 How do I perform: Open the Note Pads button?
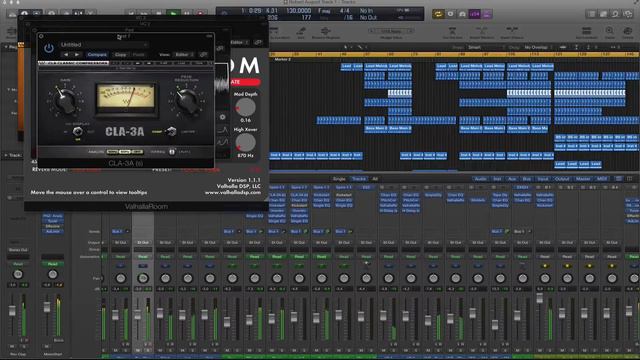(x=603, y=14)
